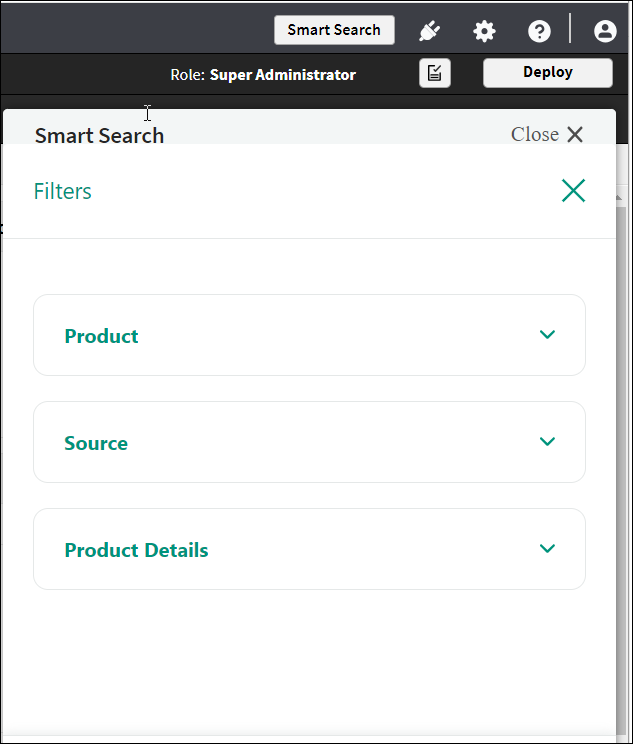The width and height of the screenshot is (633, 744).
Task: Click the Filters panel title
Action: tap(63, 191)
